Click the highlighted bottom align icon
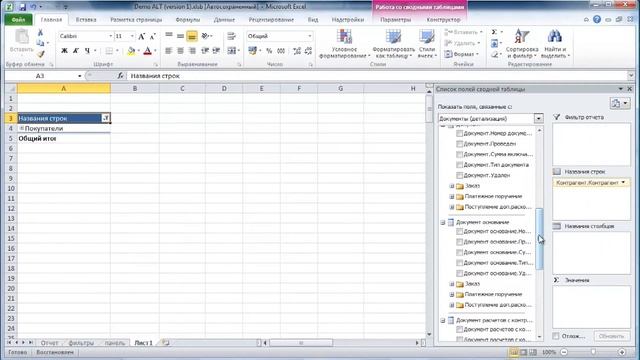 [191, 36]
